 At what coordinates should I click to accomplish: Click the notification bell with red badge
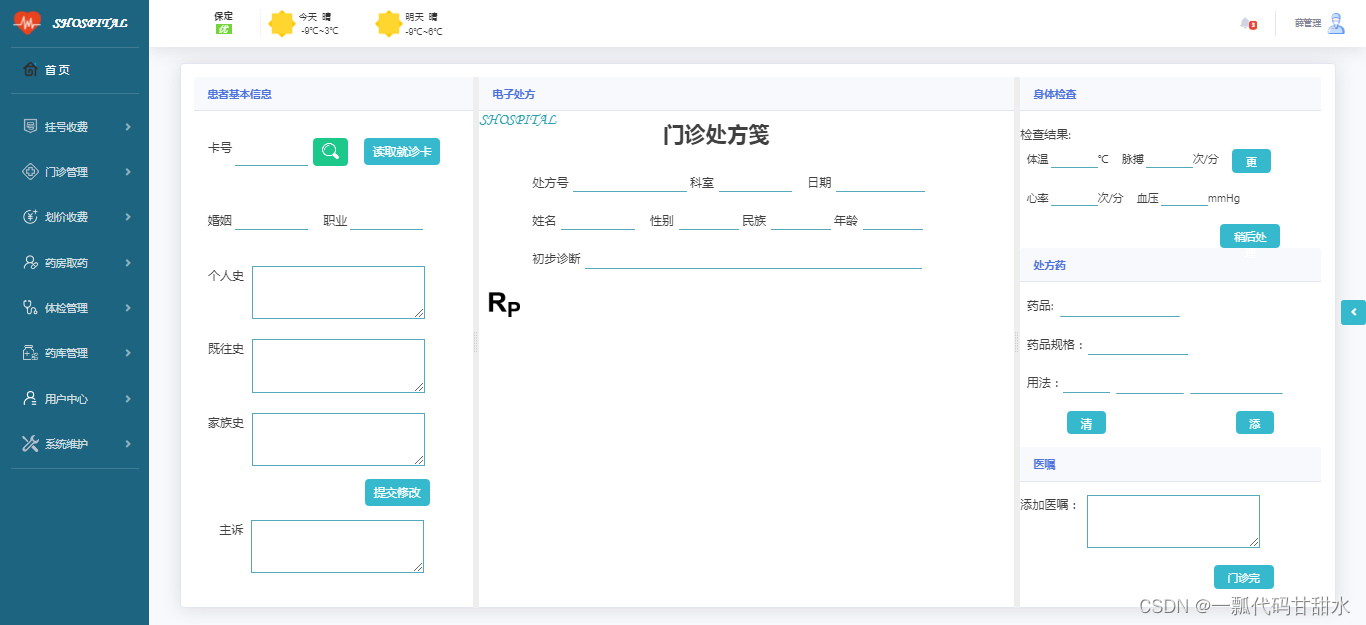(1247, 23)
